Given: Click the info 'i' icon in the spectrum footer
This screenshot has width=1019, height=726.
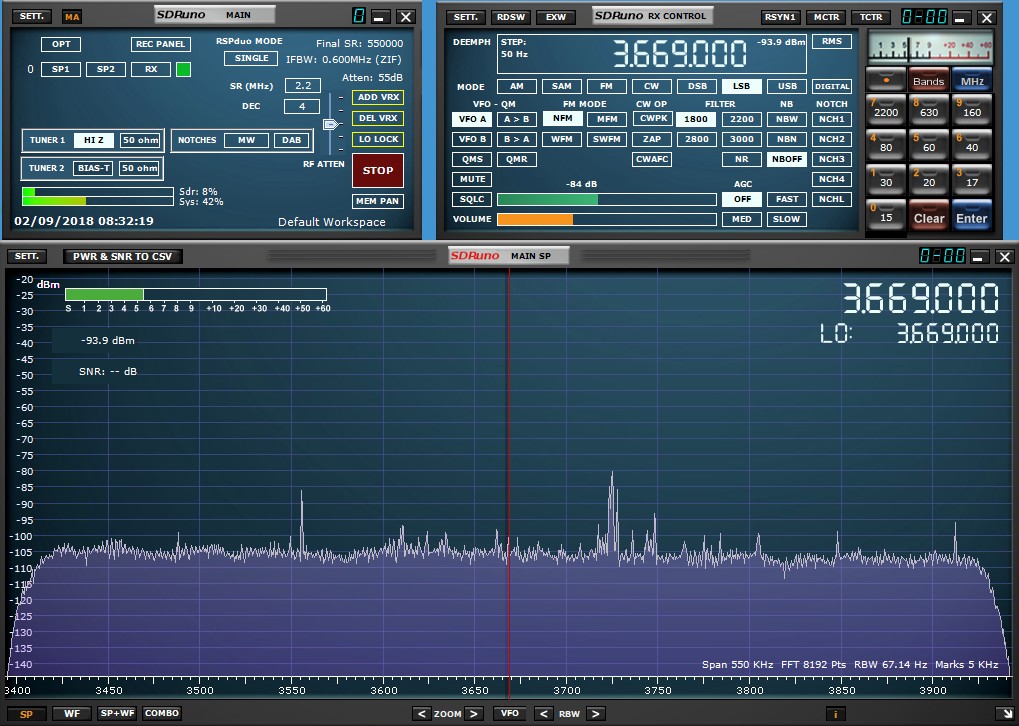Looking at the screenshot, I should 836,714.
